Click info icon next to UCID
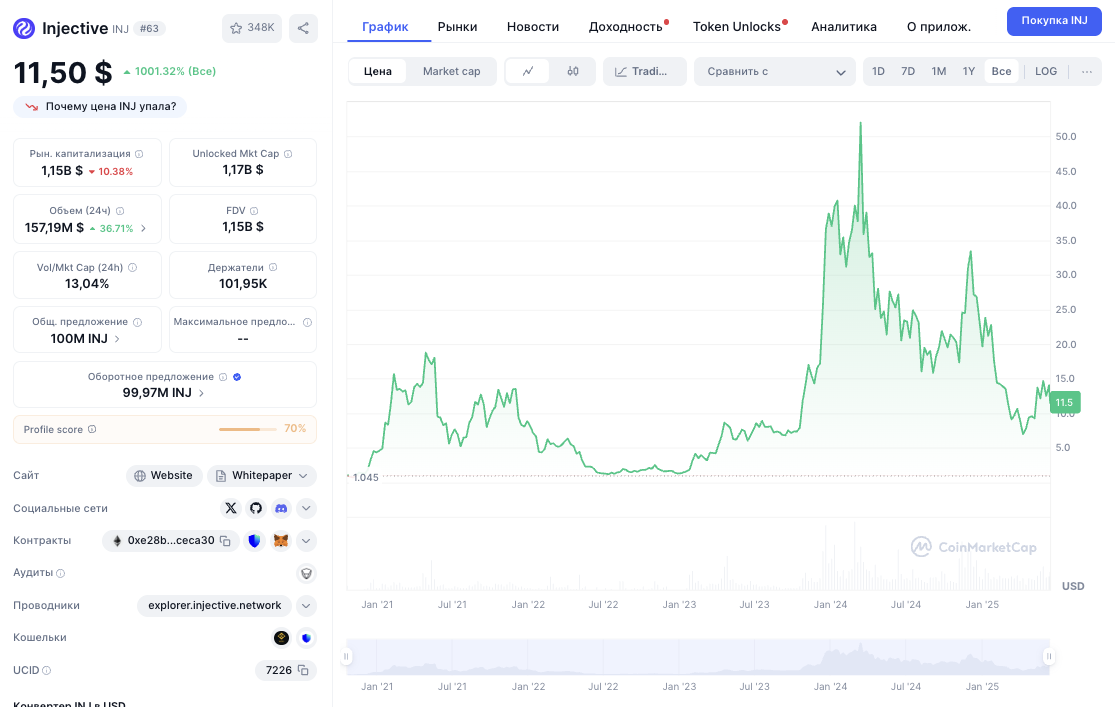 46,670
